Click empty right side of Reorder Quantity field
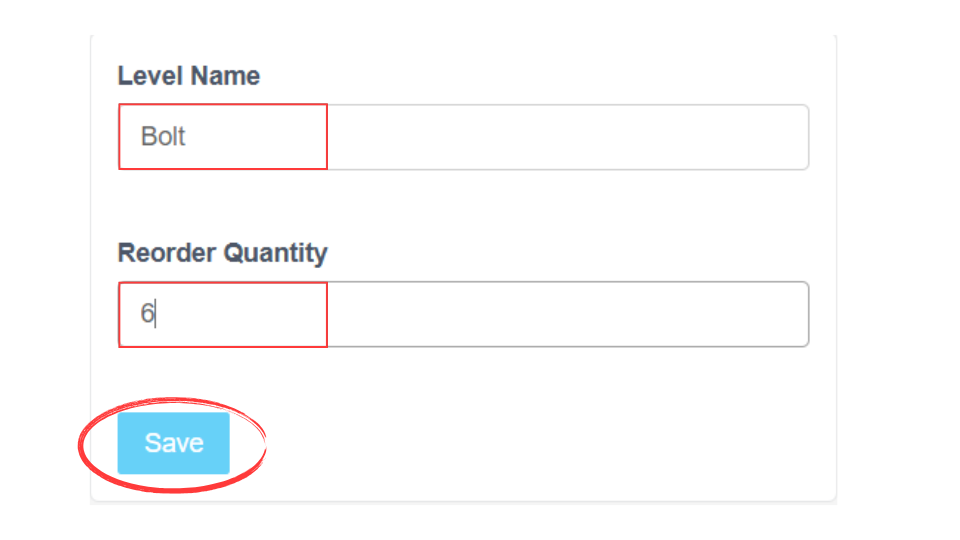Viewport: 960px width, 540px height. click(x=650, y=314)
